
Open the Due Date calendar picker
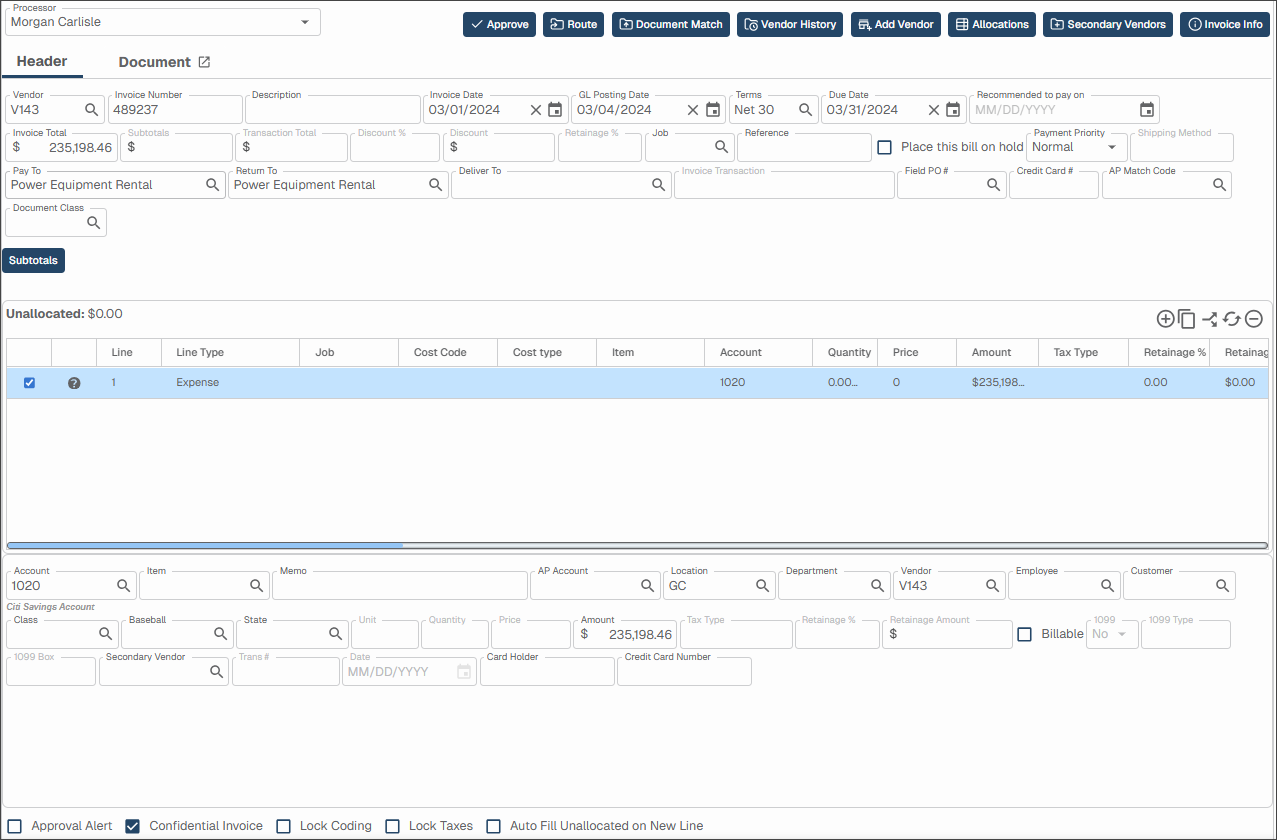pyautogui.click(x=953, y=110)
